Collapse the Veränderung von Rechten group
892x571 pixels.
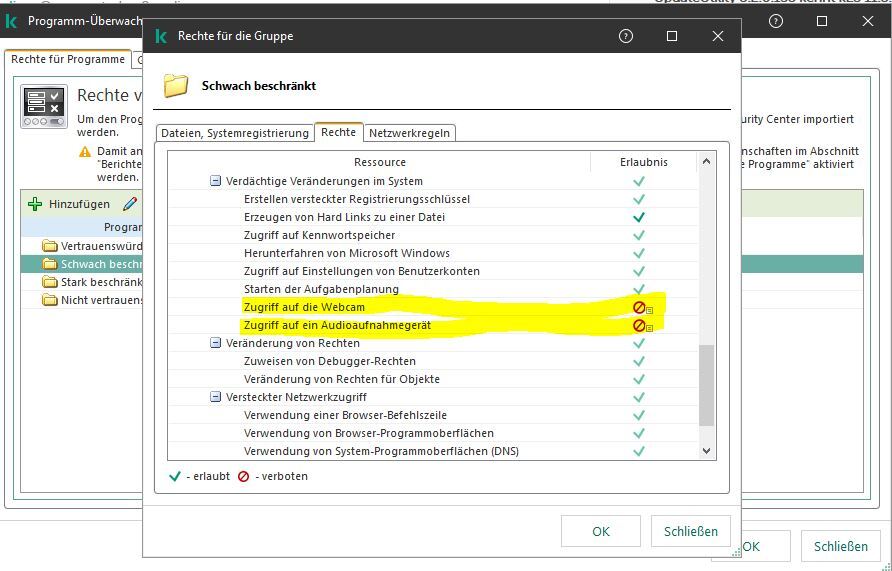(215, 343)
